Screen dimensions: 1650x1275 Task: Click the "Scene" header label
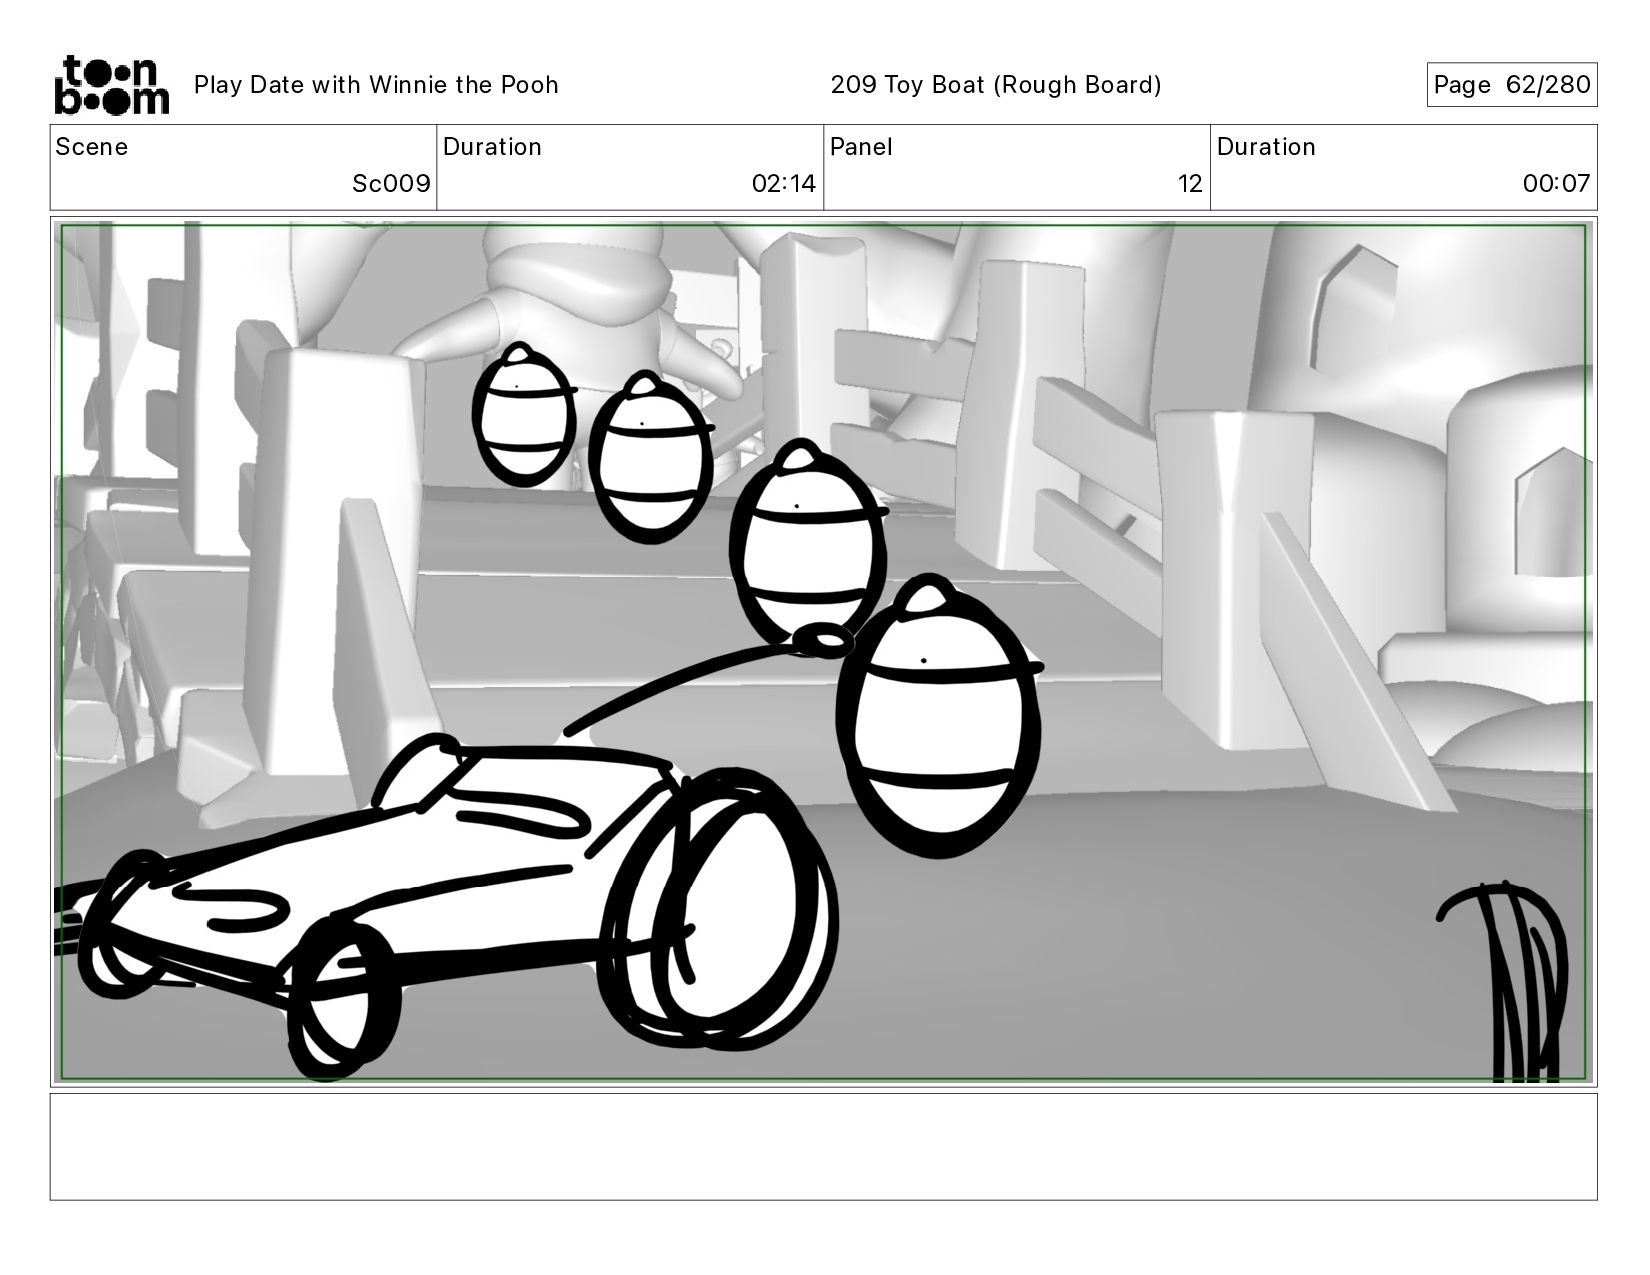pyautogui.click(x=92, y=147)
